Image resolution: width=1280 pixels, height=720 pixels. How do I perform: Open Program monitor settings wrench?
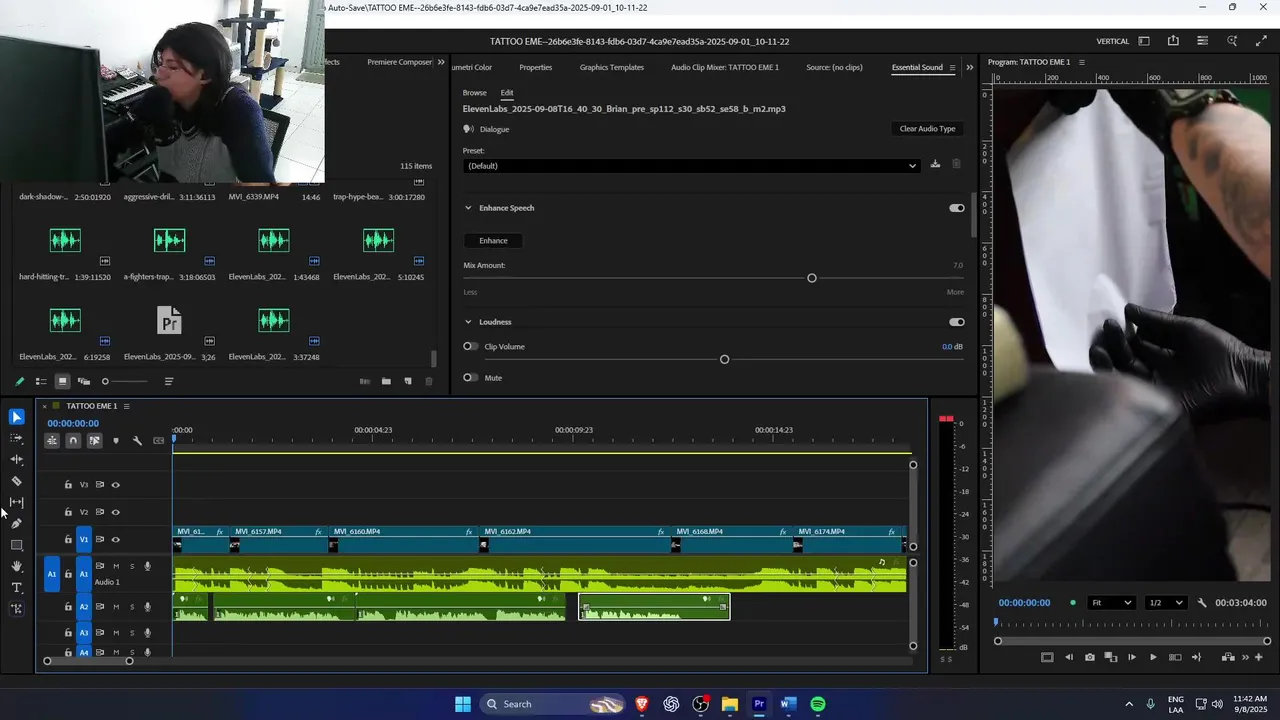coord(1202,603)
